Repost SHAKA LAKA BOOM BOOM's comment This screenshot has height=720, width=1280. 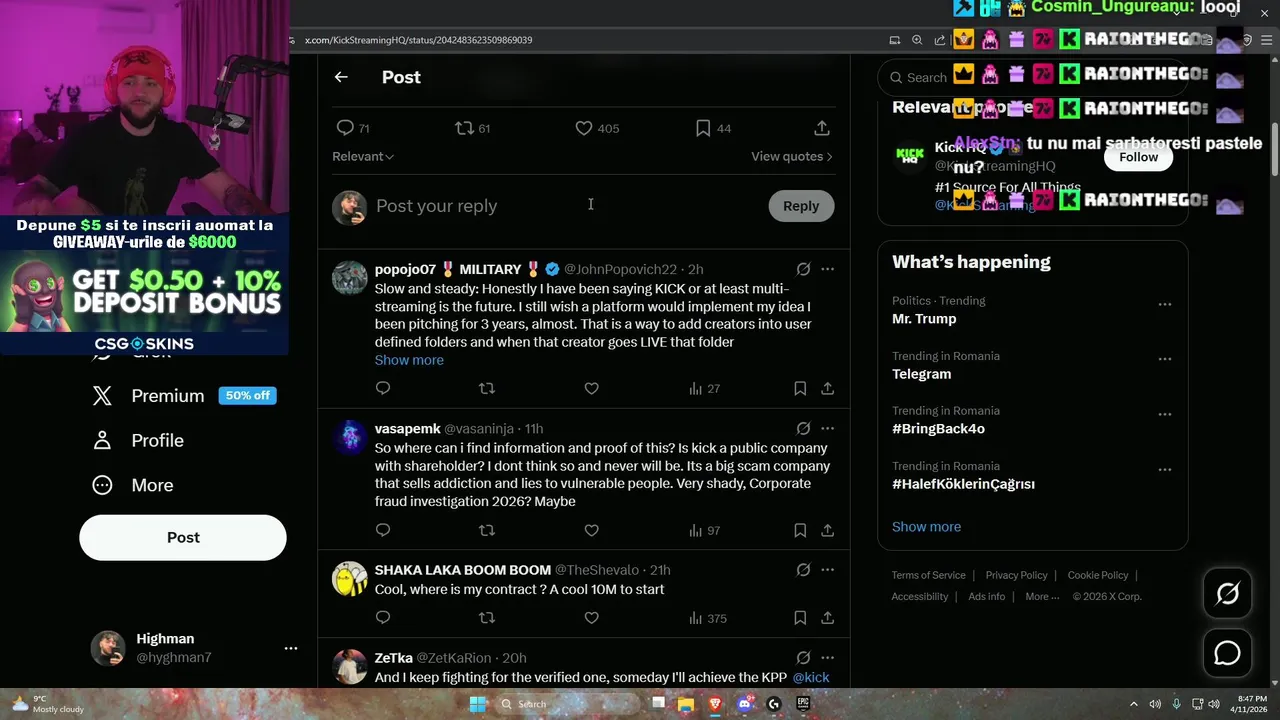pos(487,618)
